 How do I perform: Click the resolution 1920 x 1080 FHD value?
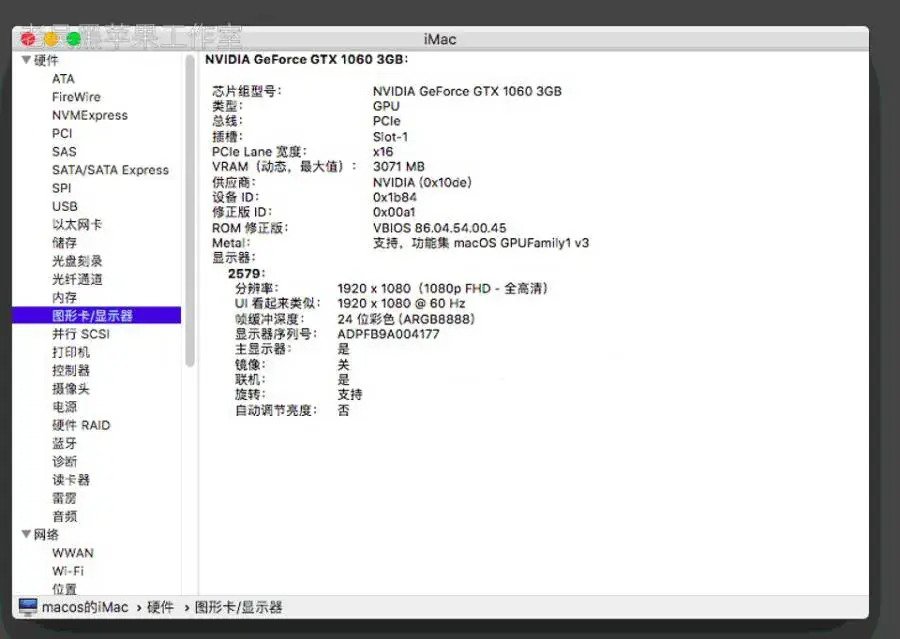(443, 288)
